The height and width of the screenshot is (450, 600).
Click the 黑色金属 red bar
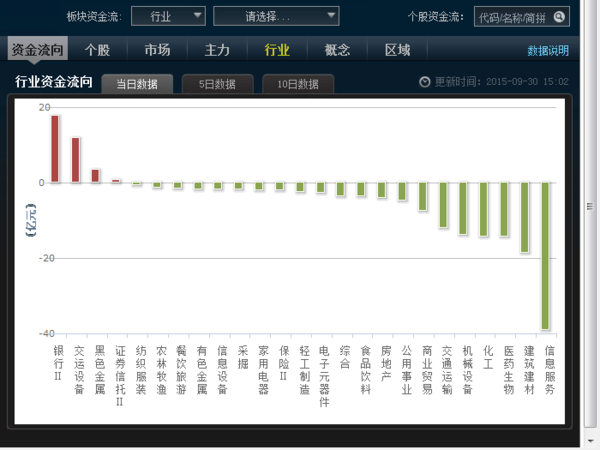point(95,176)
